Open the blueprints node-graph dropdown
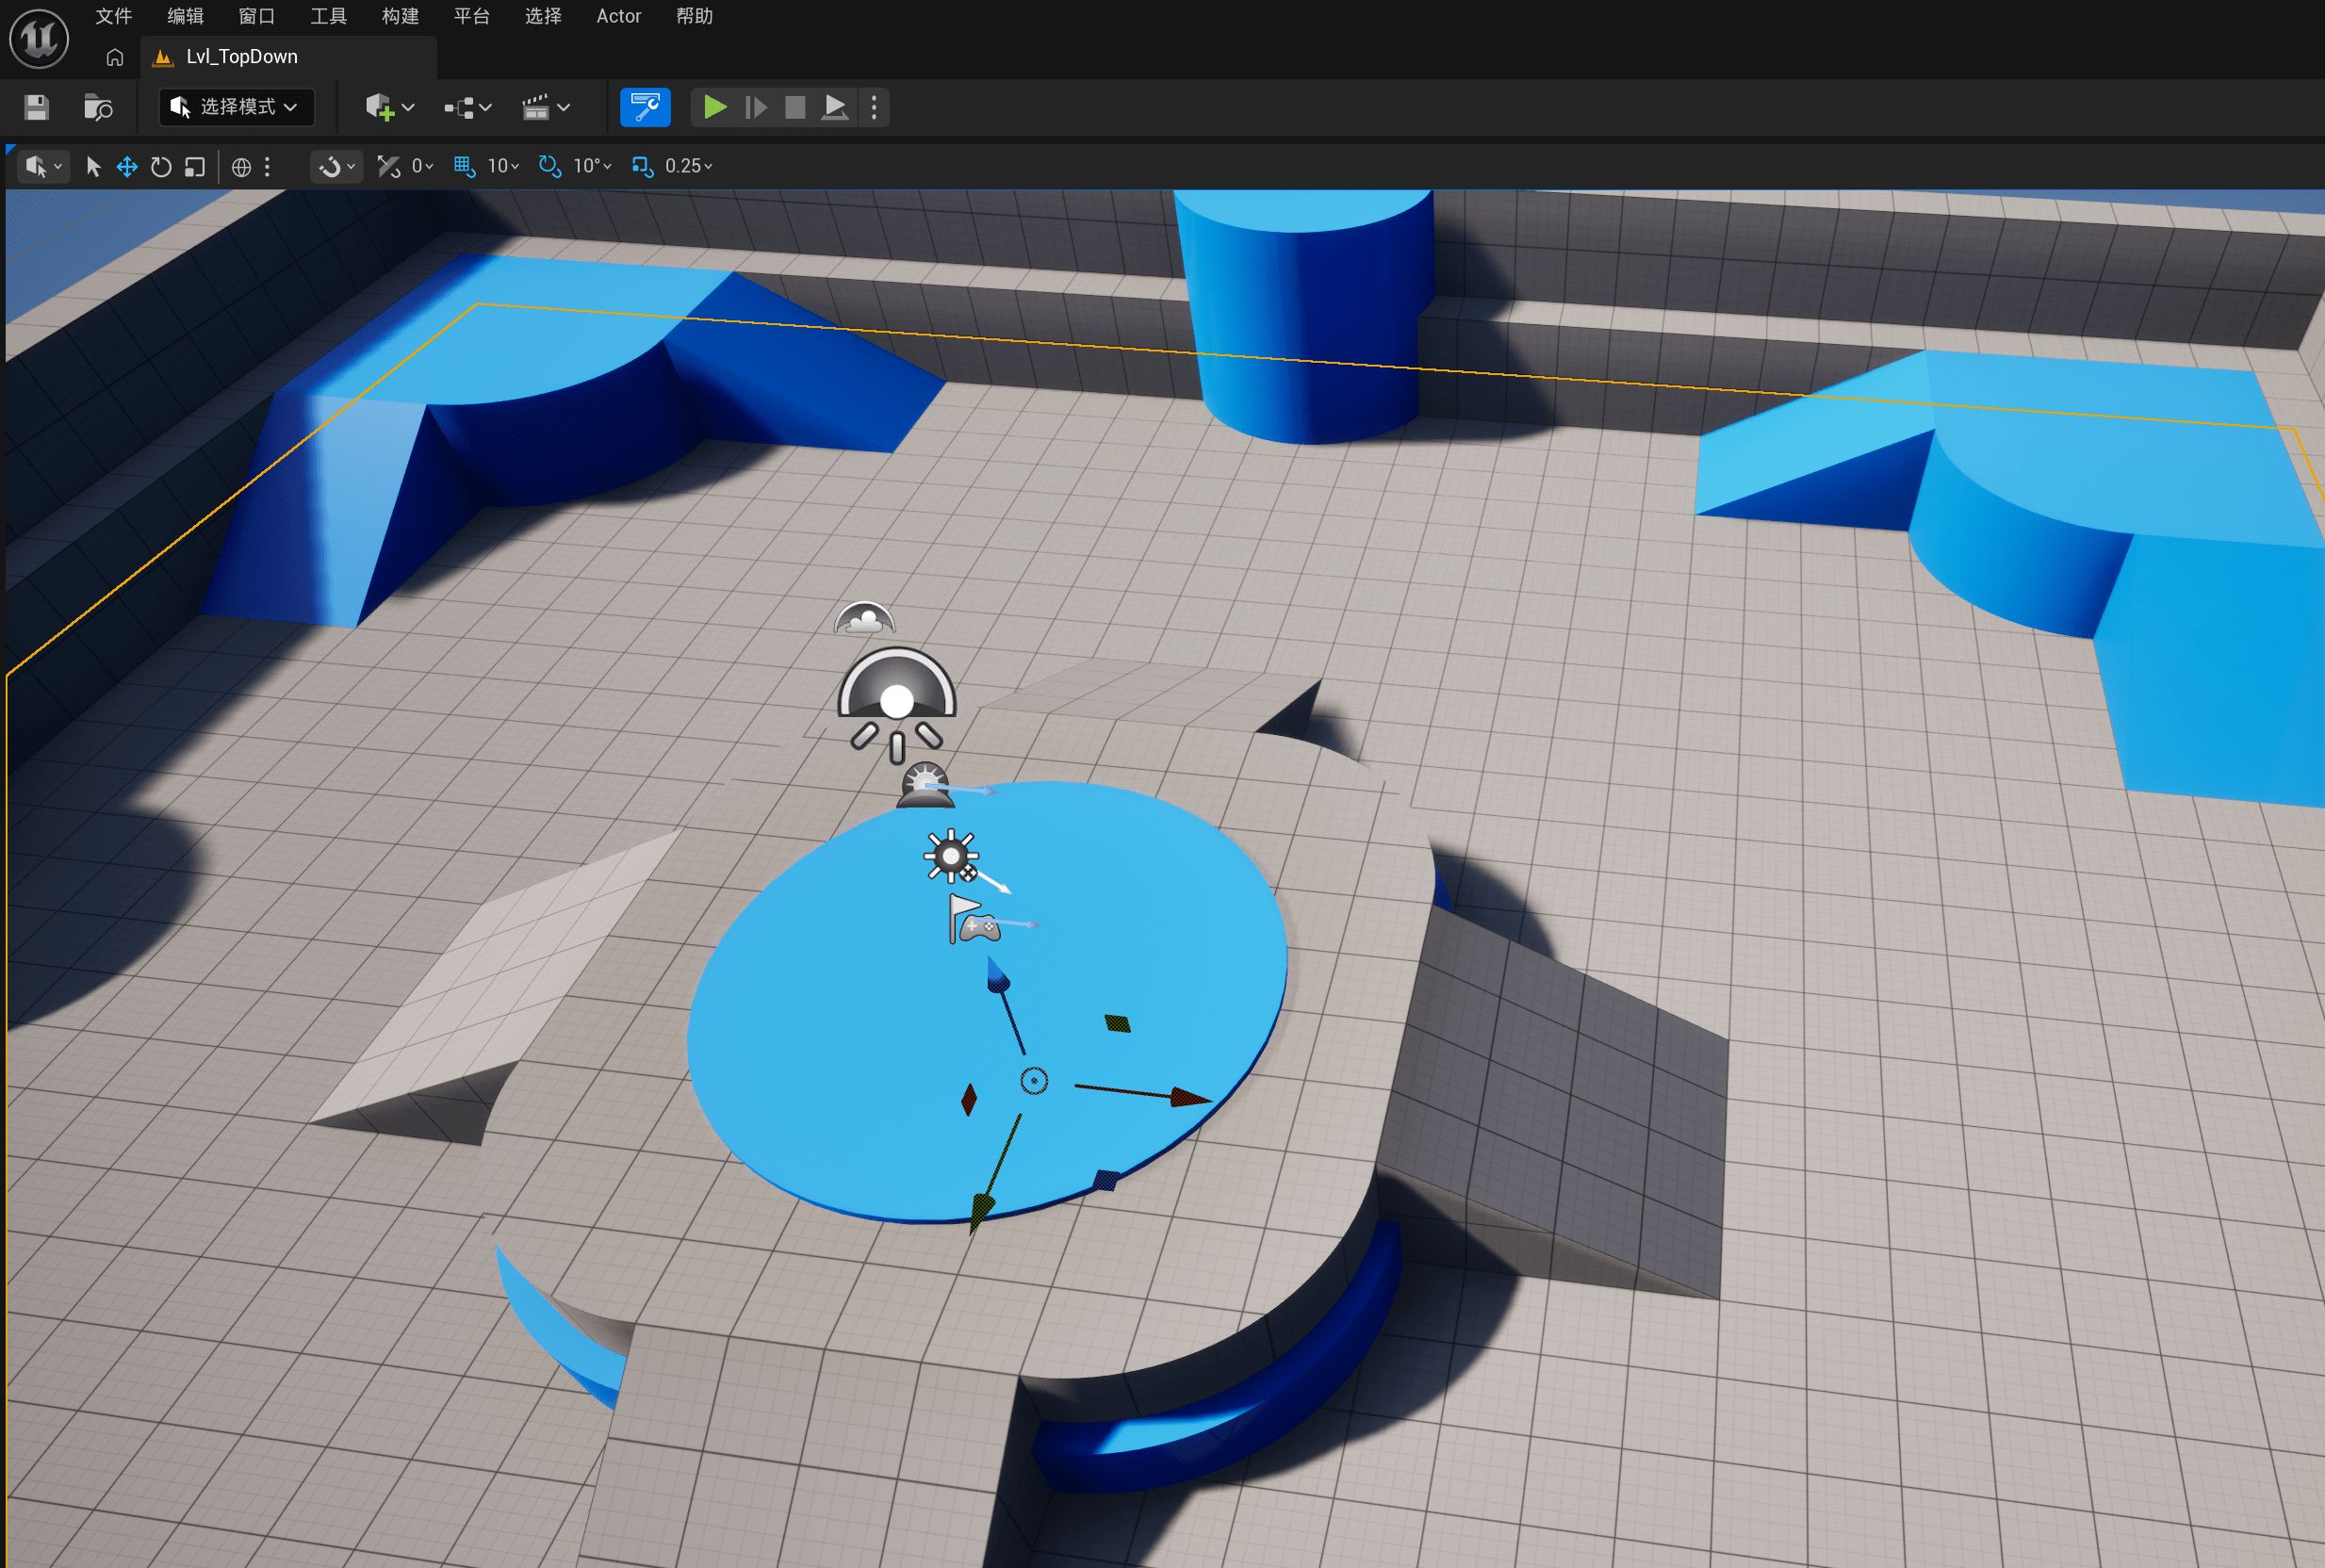Image resolution: width=2325 pixels, height=1568 pixels. tap(468, 107)
